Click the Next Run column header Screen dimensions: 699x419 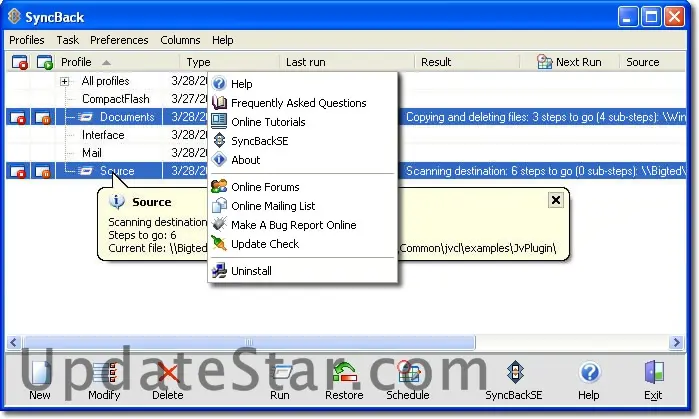(570, 62)
